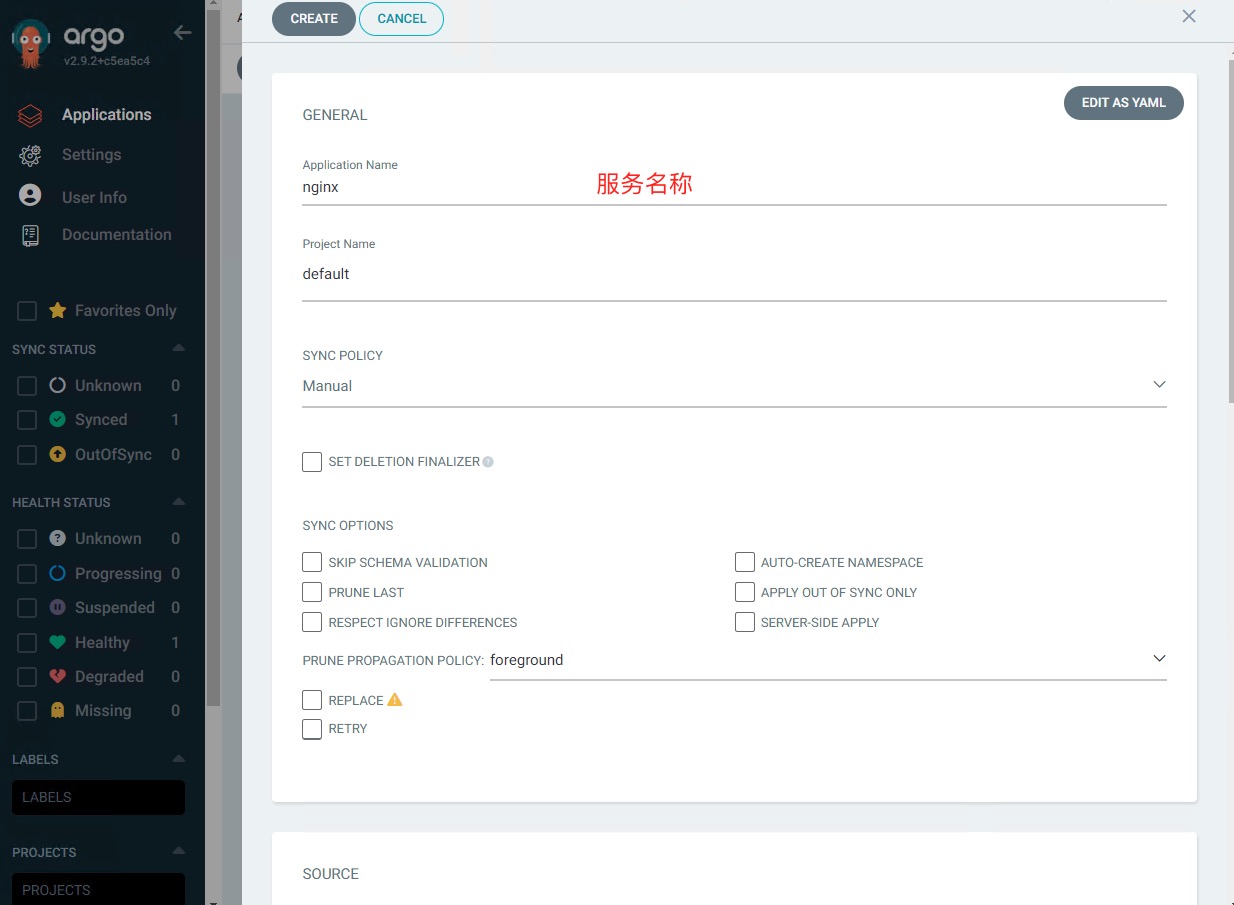Screen dimensions: 1234x905
Task: Enable the Auto-Create Namespace checkbox
Action: tap(744, 562)
